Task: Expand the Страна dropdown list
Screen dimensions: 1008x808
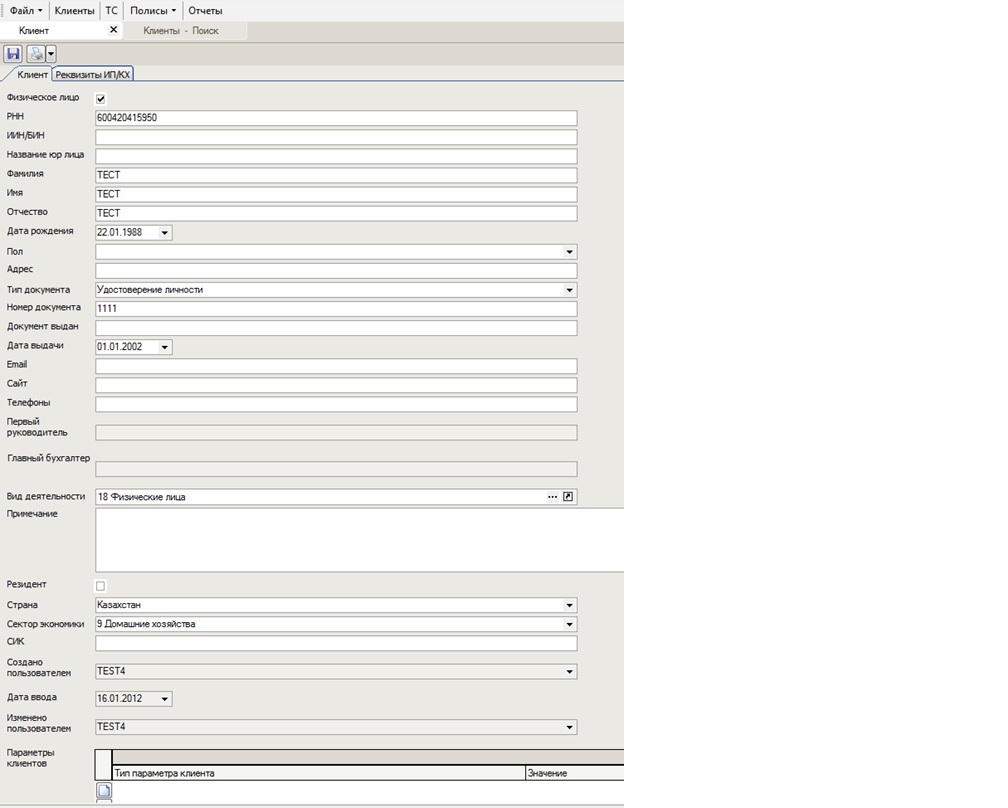Action: pos(569,605)
